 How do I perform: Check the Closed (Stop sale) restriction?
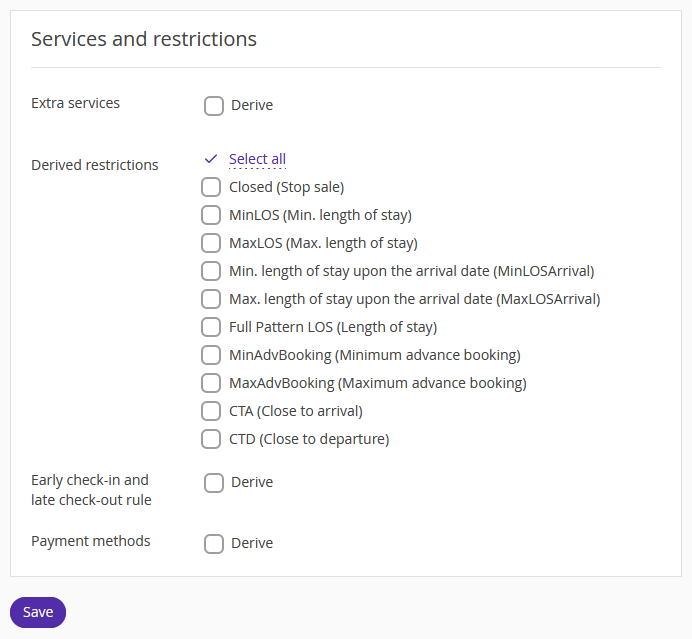tap(211, 187)
